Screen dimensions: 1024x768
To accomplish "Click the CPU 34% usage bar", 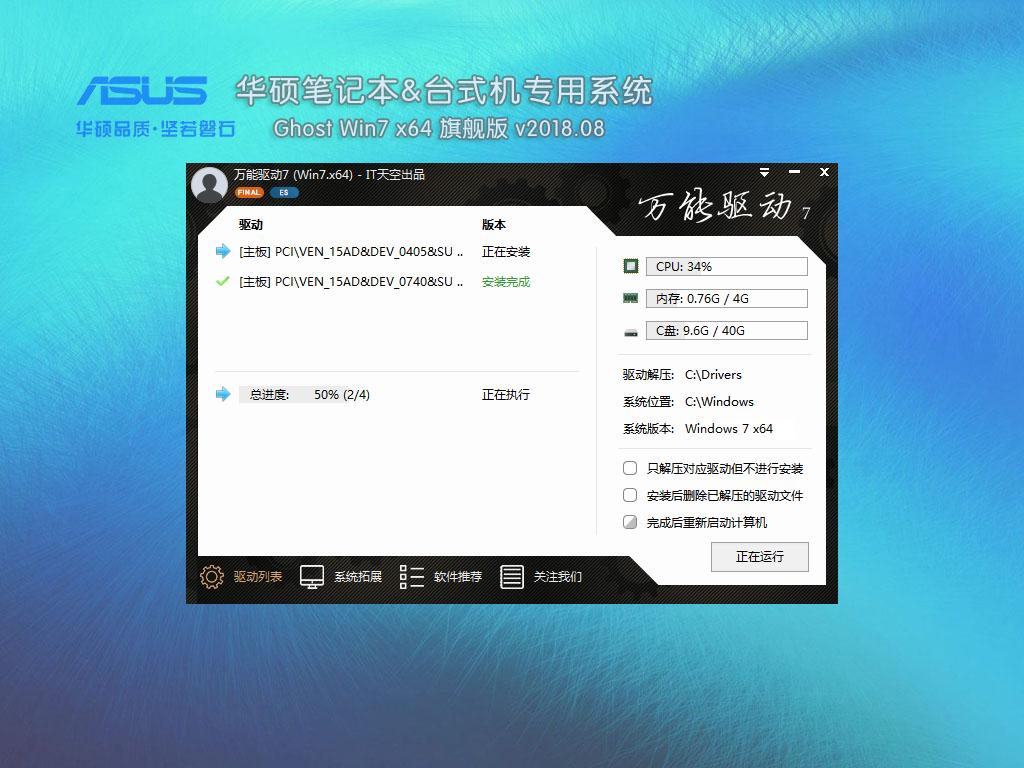I will (727, 266).
